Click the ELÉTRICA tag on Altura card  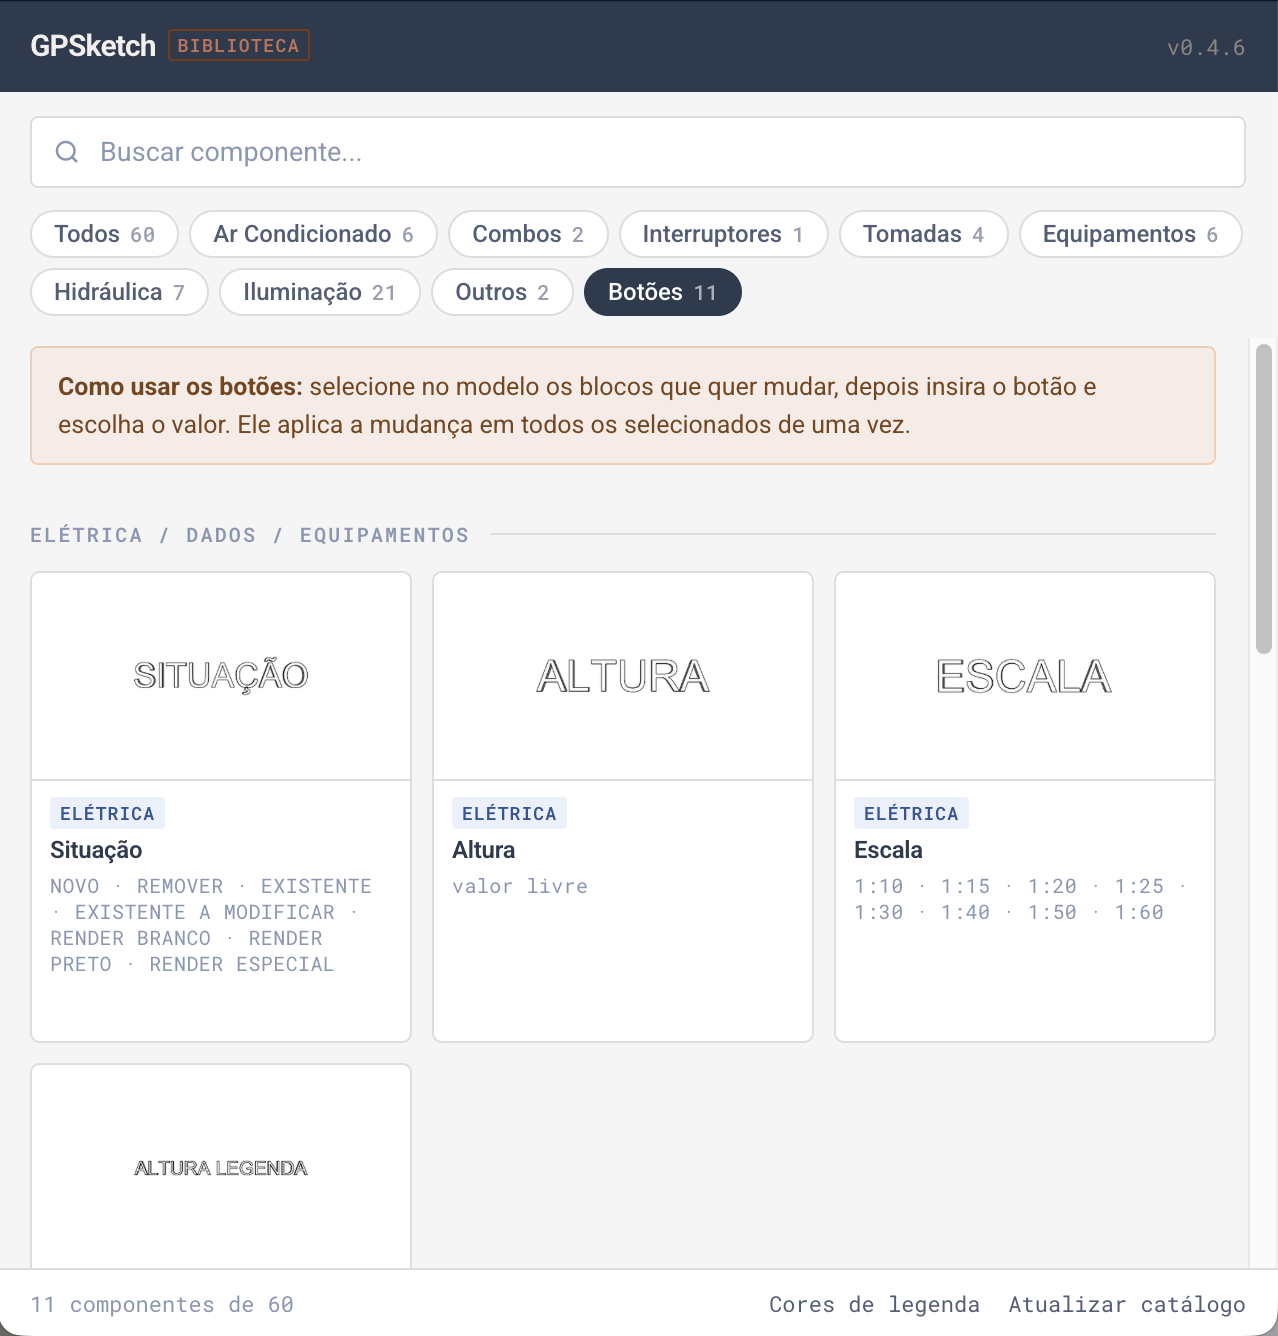(509, 814)
